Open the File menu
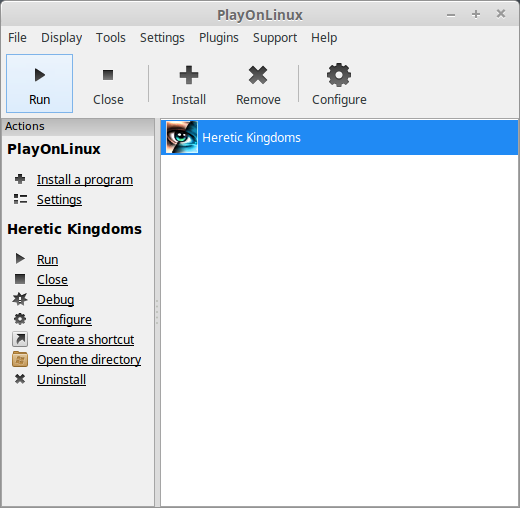The height and width of the screenshot is (508, 520). [17, 38]
